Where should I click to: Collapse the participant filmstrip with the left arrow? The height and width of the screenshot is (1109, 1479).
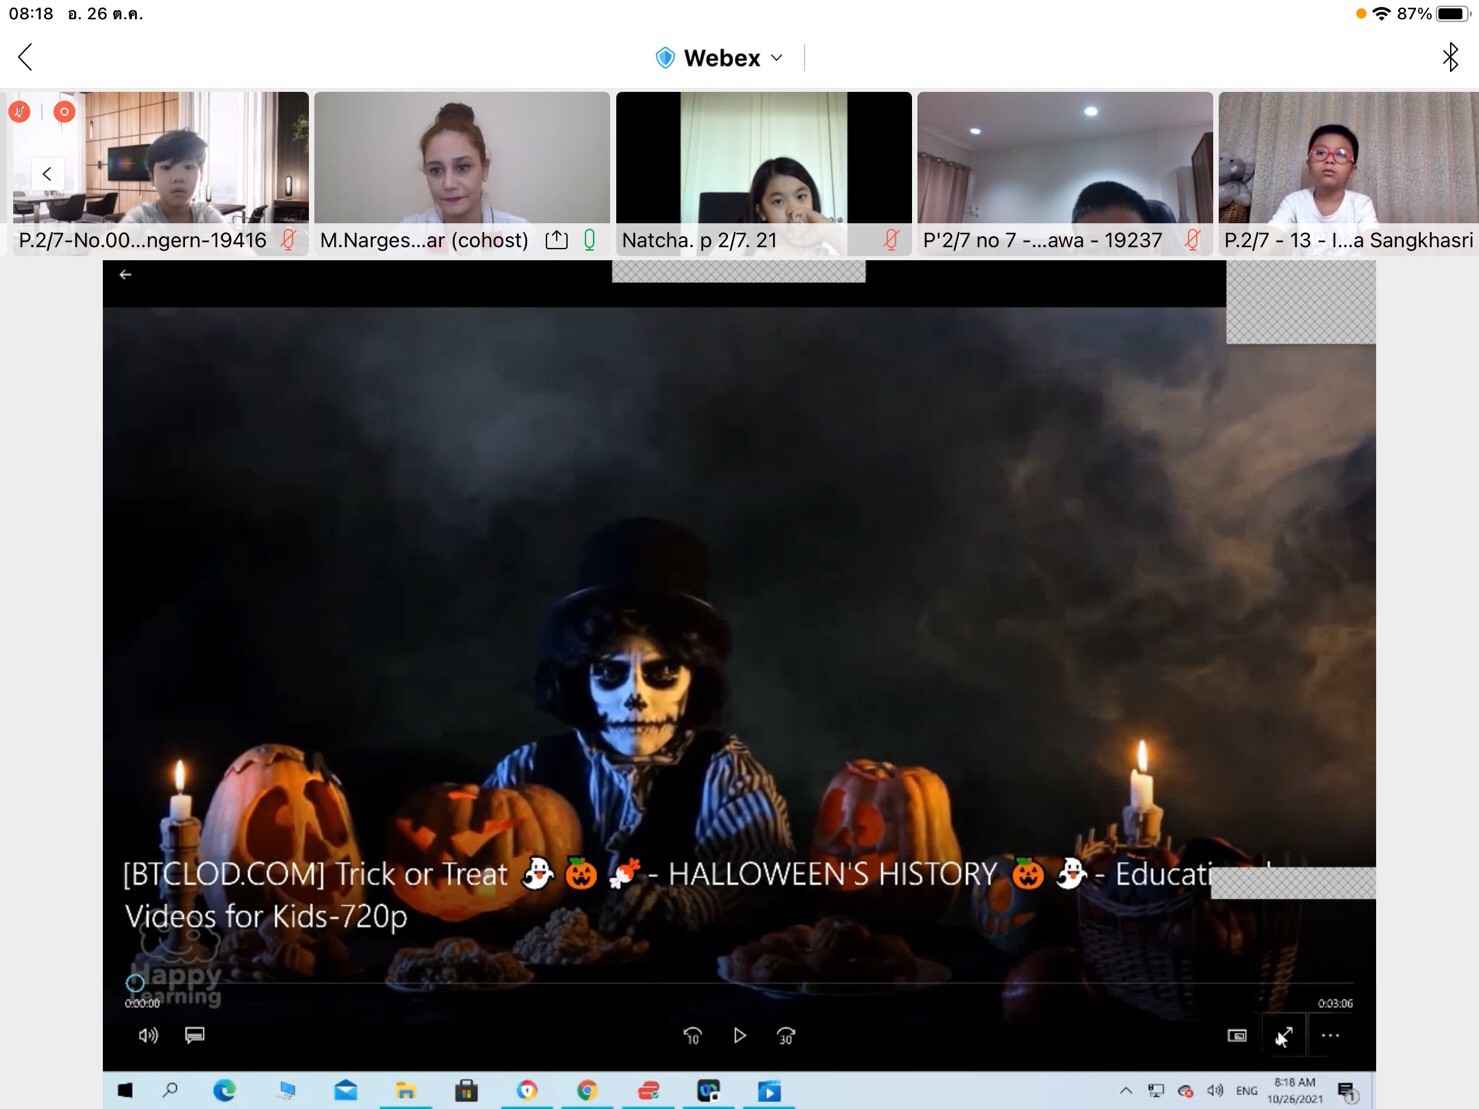tap(47, 174)
